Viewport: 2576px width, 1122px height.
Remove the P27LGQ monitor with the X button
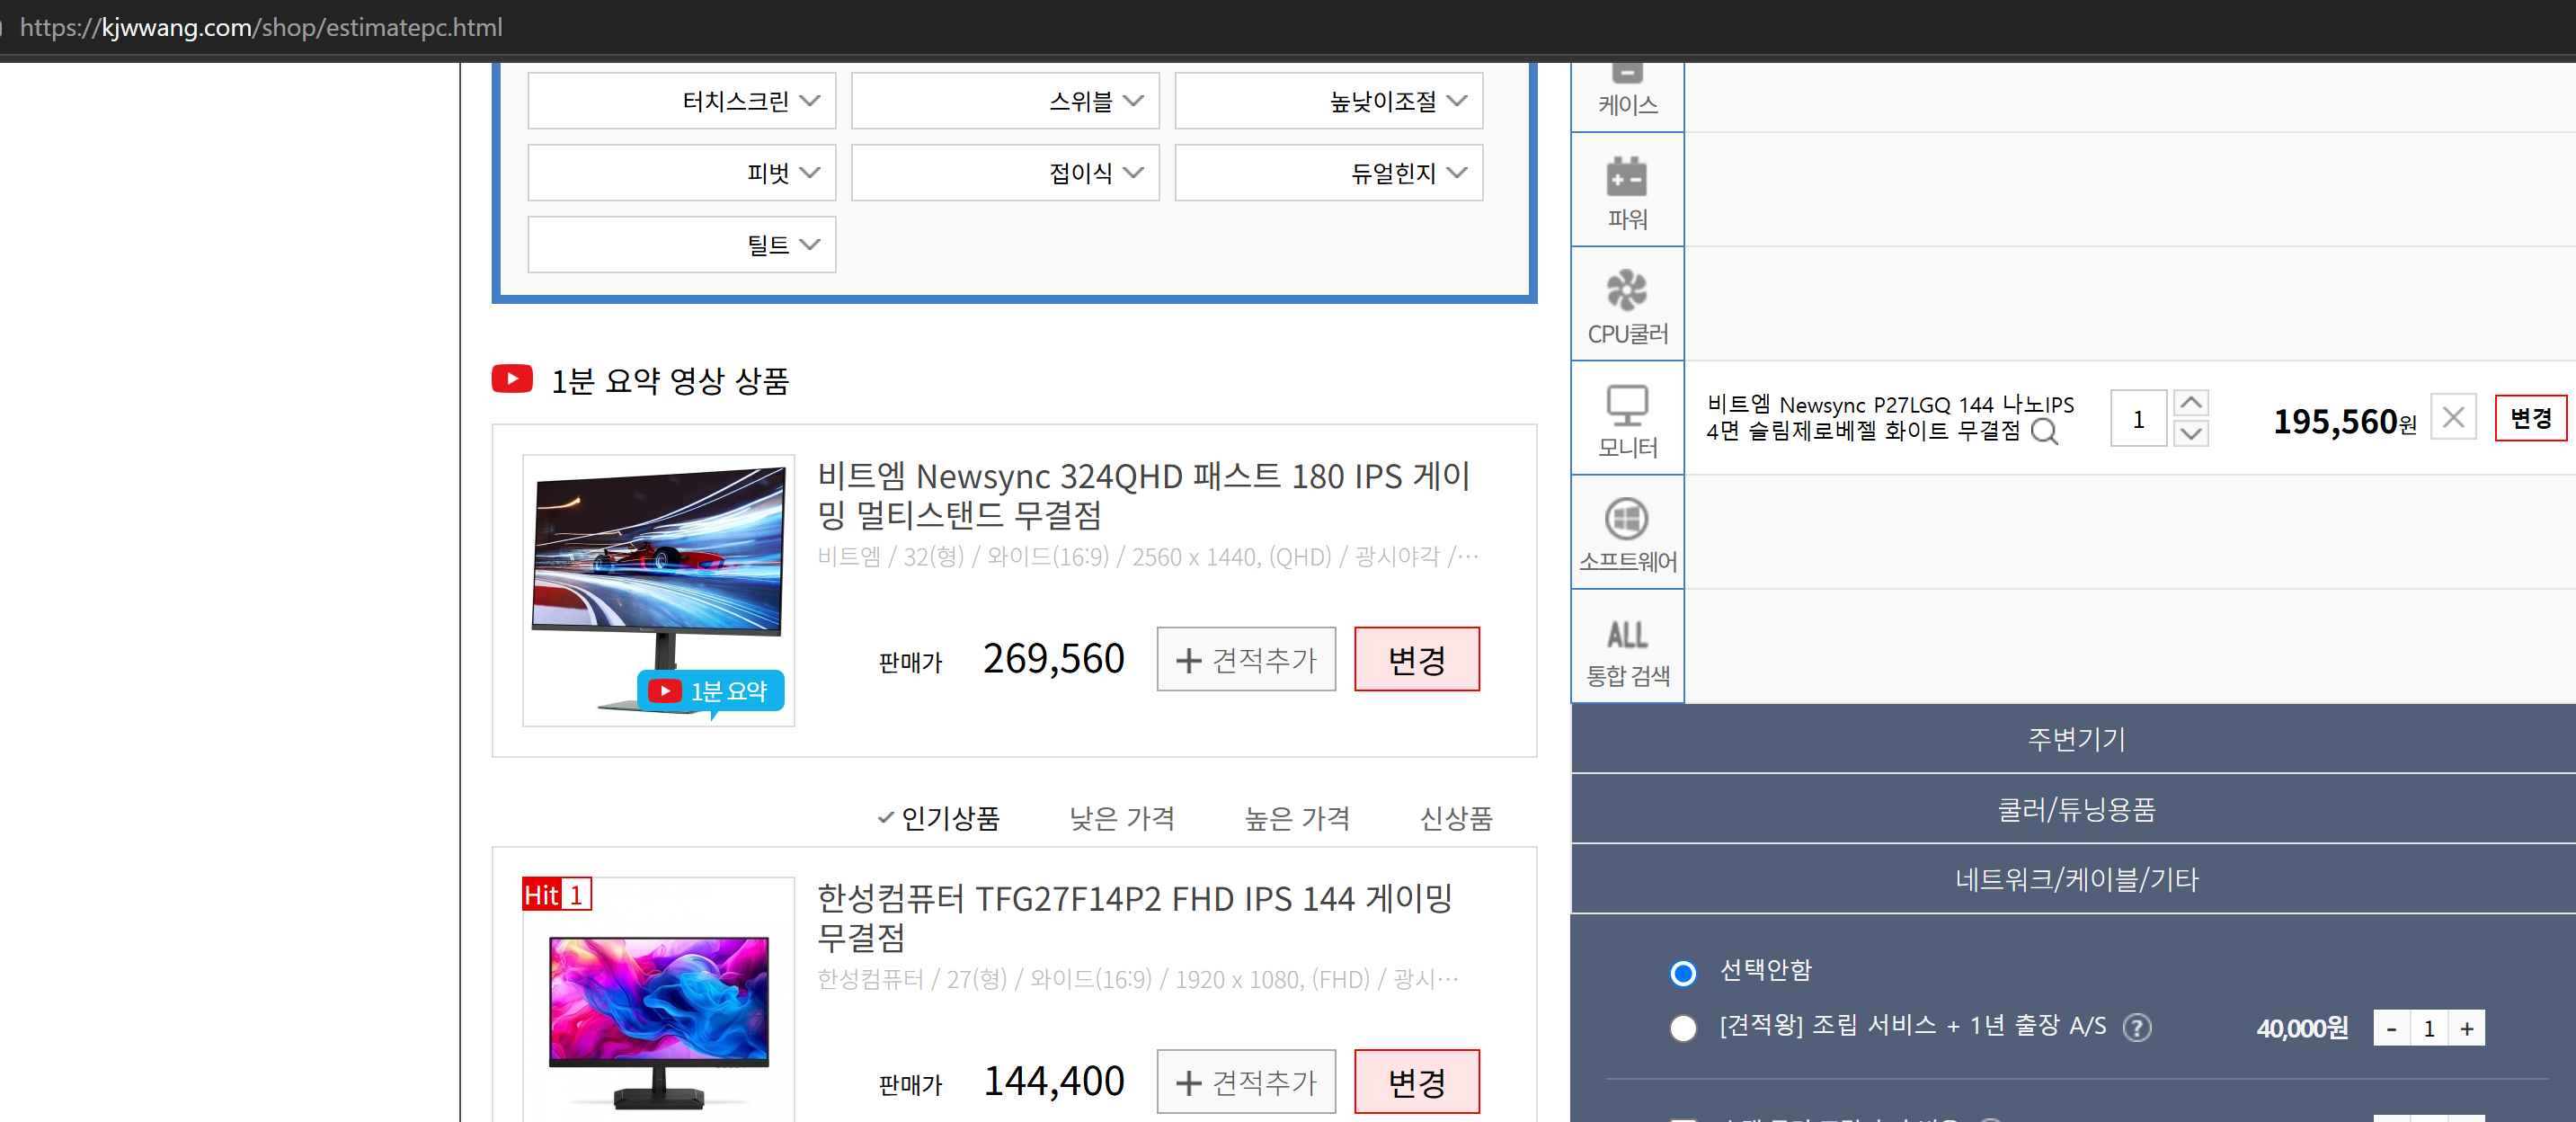(x=2453, y=418)
